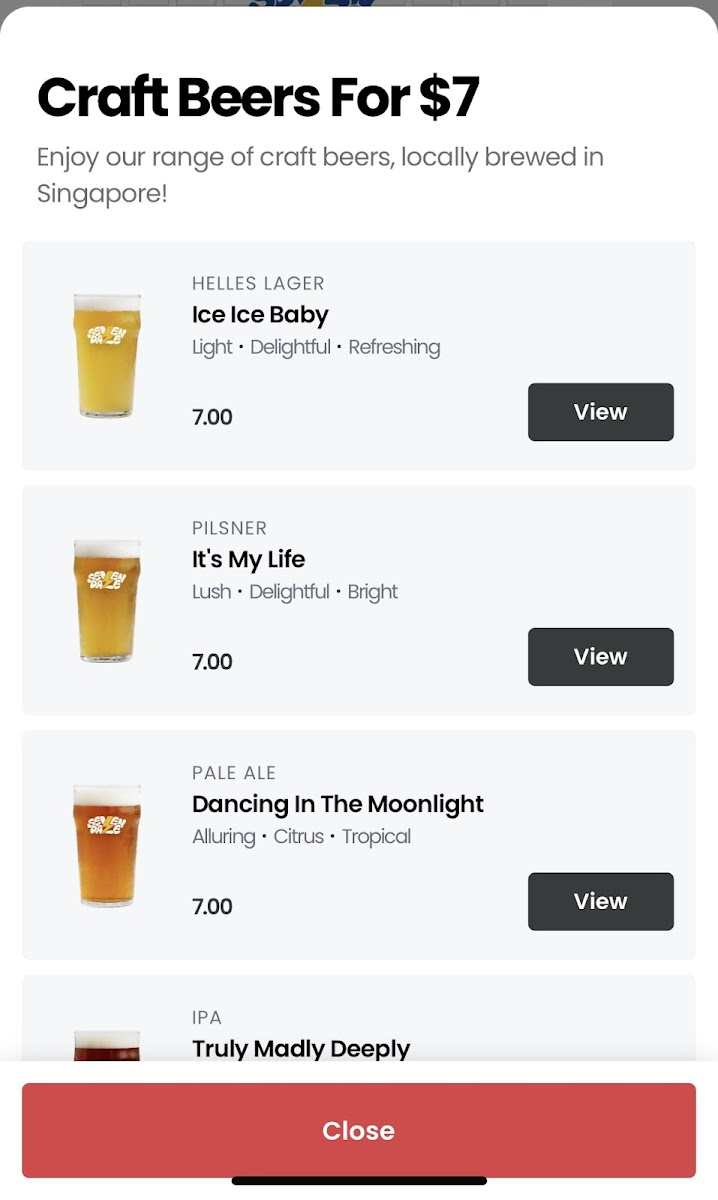Tap the IPA category label
718x1200 pixels.
click(x=206, y=1017)
